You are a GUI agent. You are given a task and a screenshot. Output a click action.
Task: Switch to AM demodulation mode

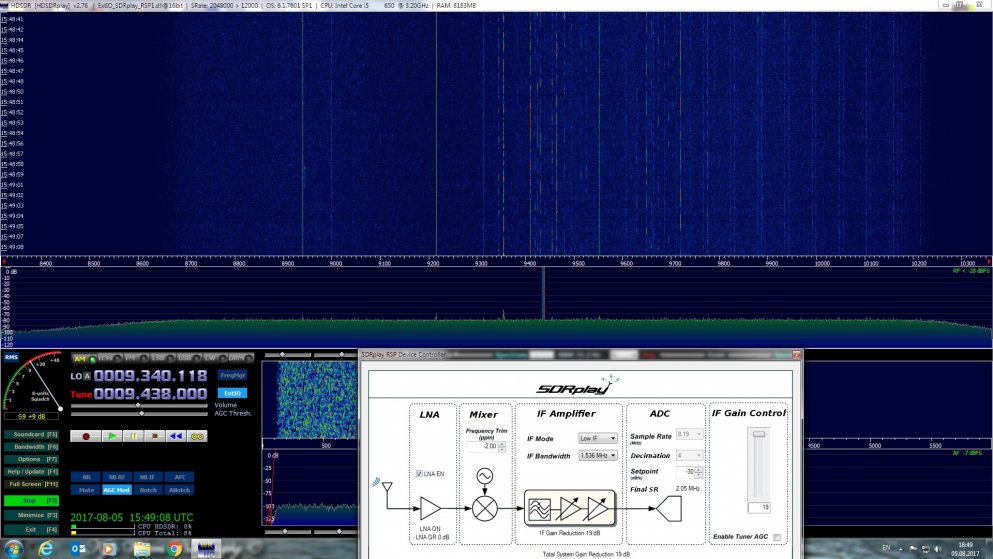(x=84, y=358)
